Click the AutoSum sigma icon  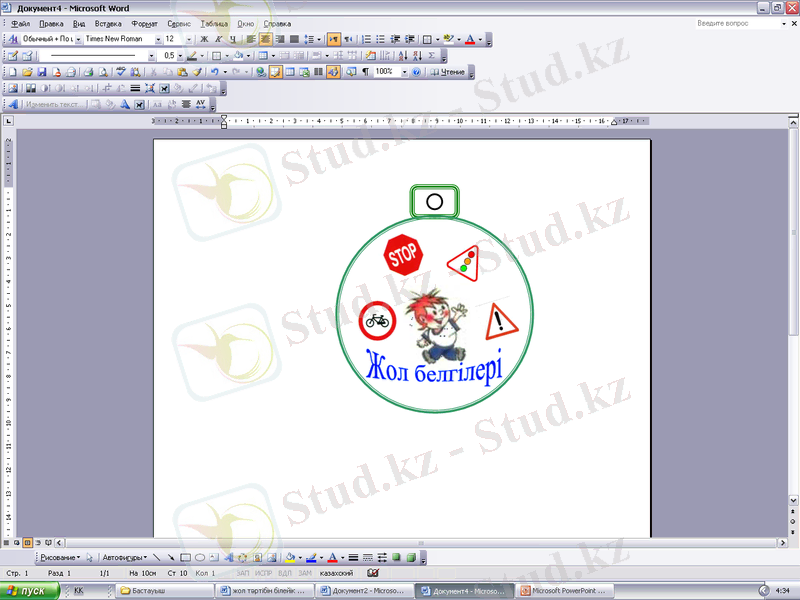tap(431, 56)
